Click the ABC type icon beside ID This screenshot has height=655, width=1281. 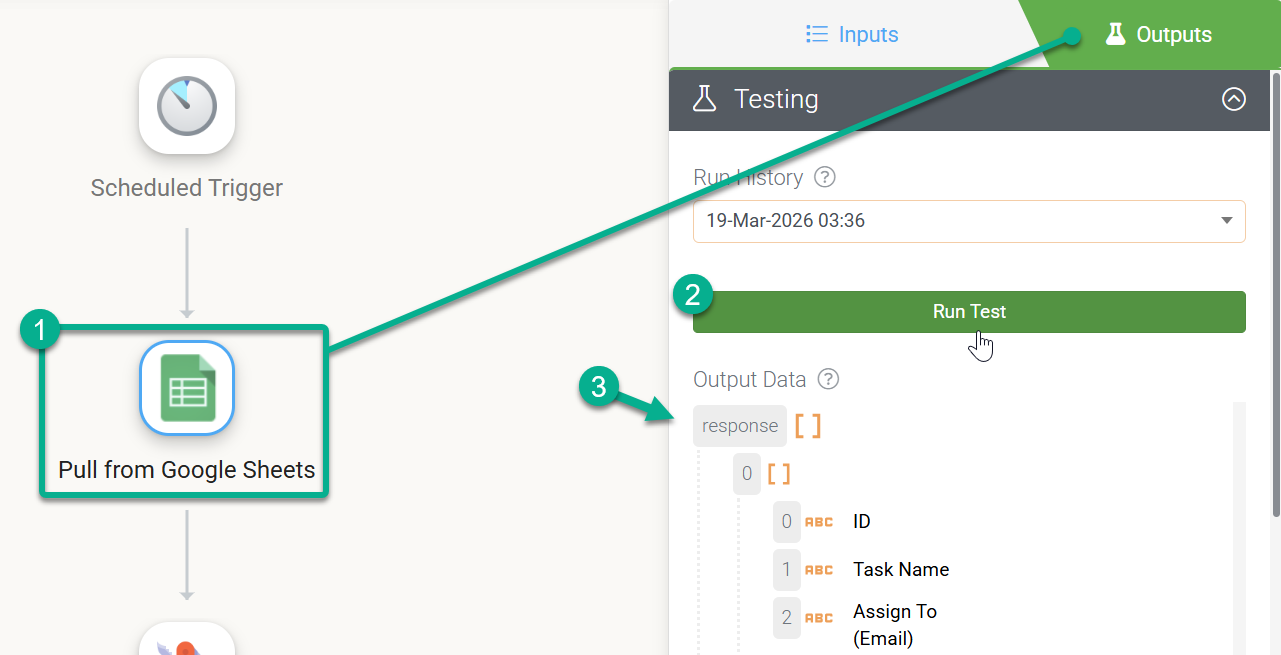[819, 522]
